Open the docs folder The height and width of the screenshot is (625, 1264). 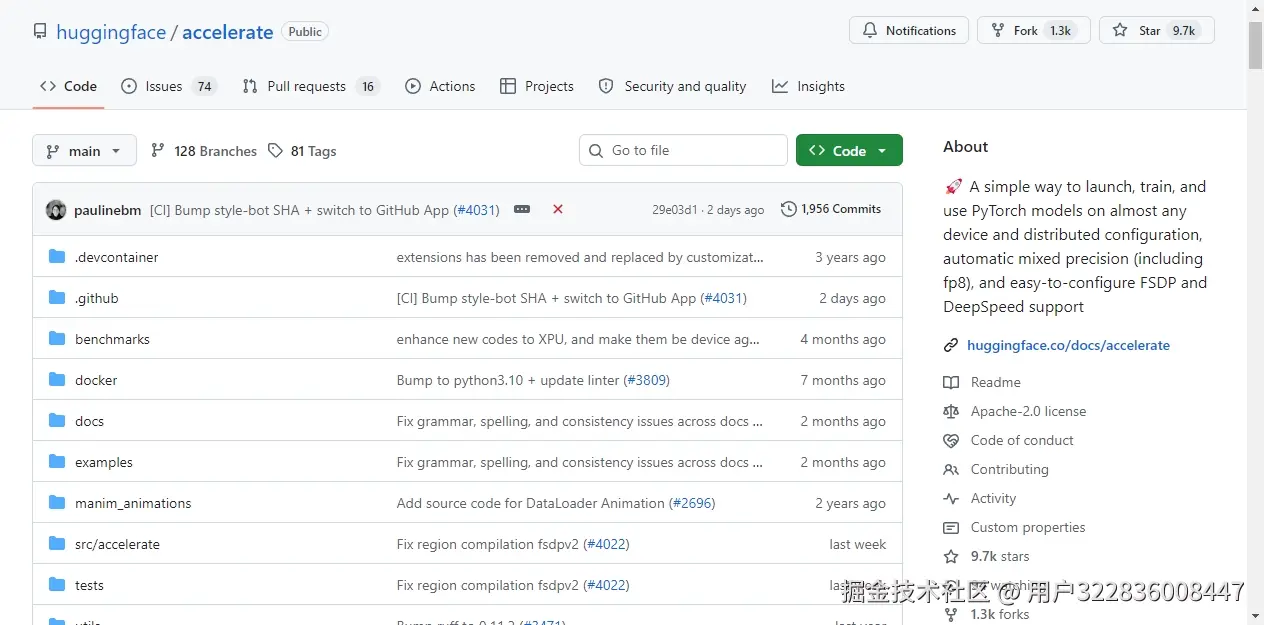pos(89,421)
